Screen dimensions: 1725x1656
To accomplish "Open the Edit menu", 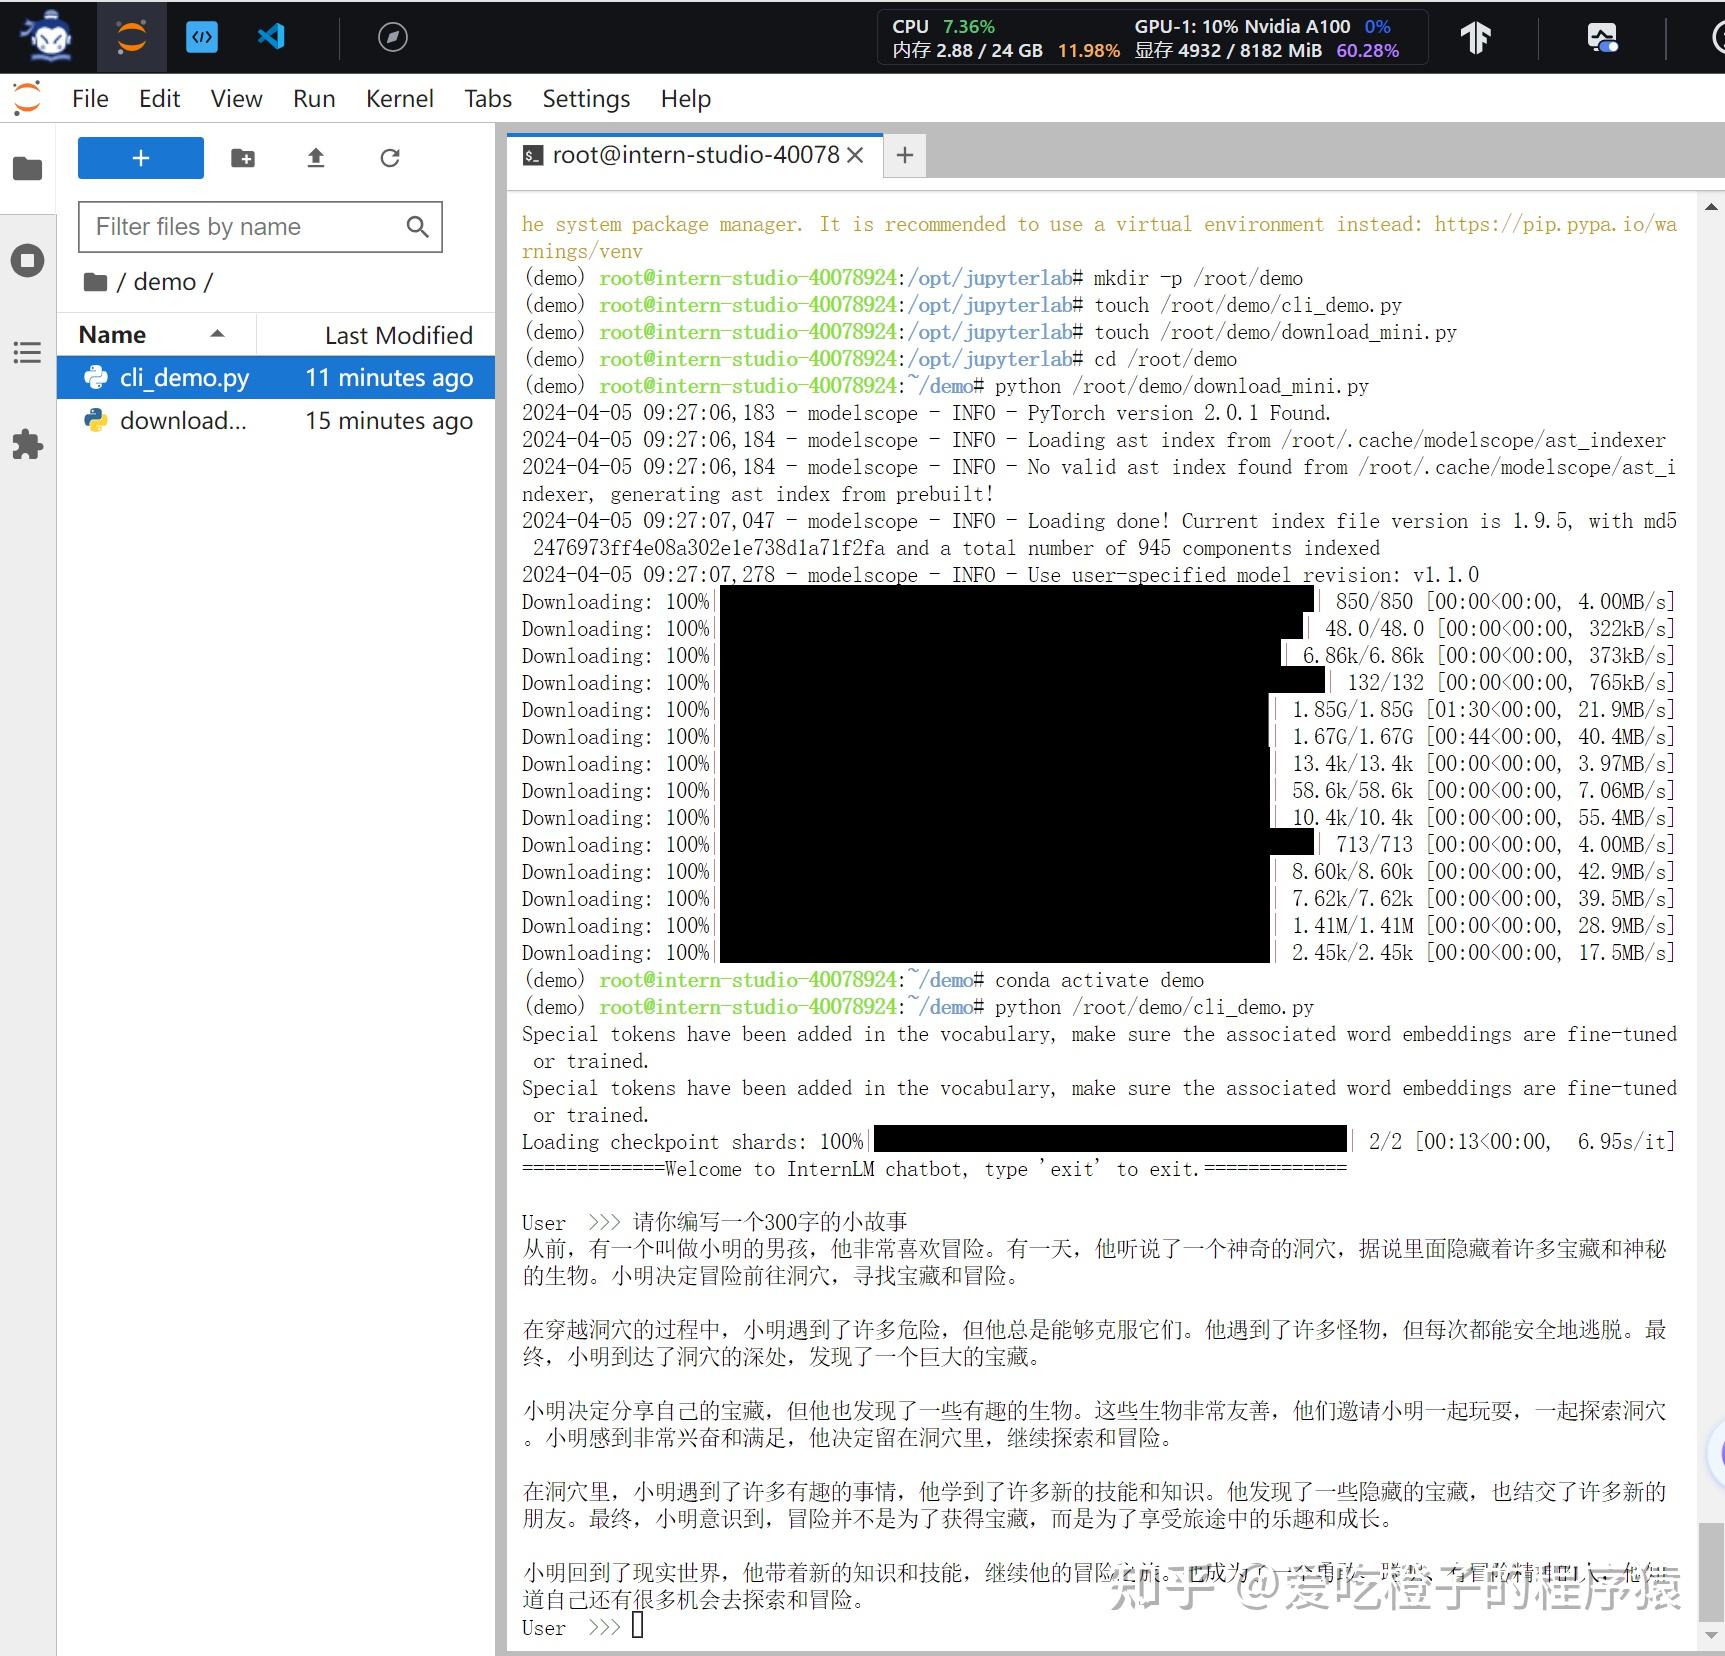I will point(159,99).
